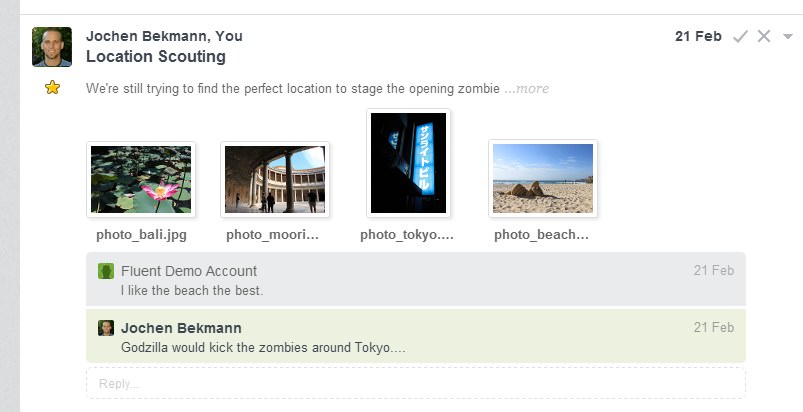Viewport: 803px width, 412px height.
Task: Click the green Fluent Demo Account avatar
Action: click(x=106, y=271)
